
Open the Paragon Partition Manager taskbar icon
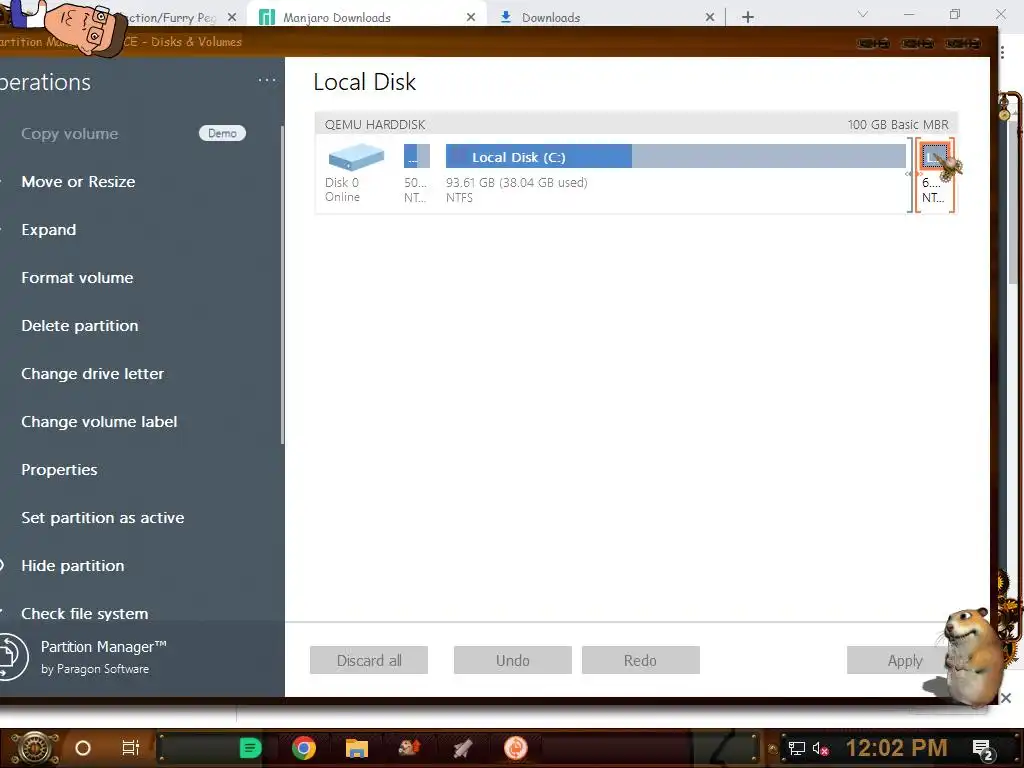[x=515, y=748]
